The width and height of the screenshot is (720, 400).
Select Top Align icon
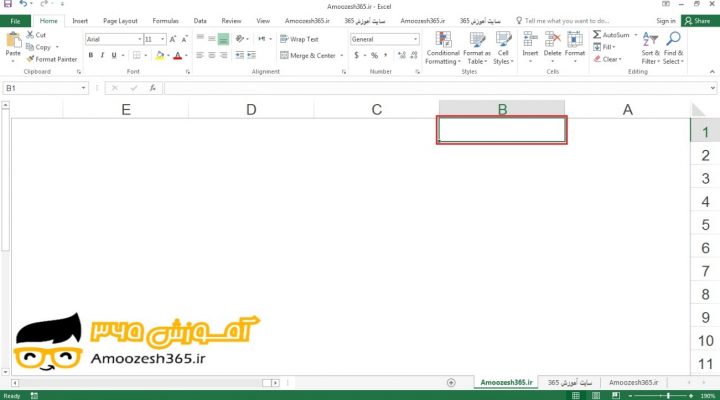tap(200, 39)
